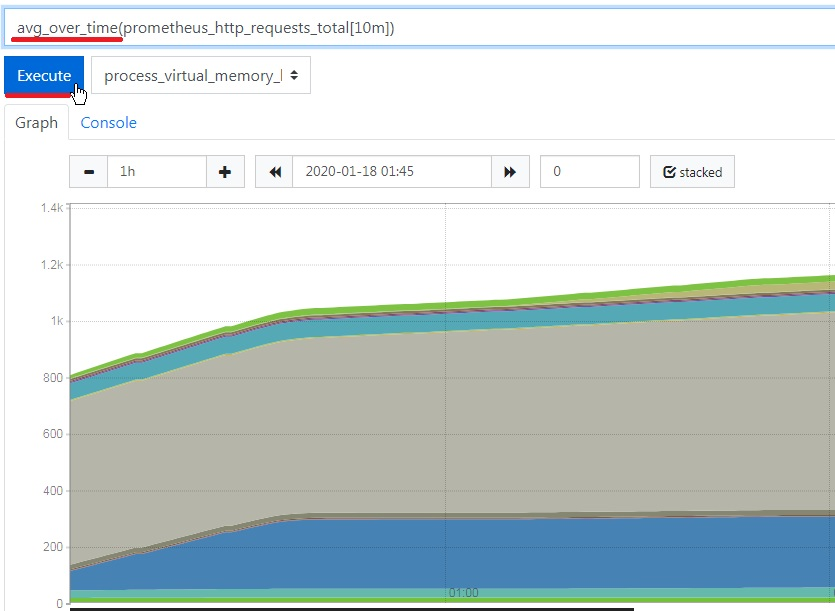Click the blue Execute button
This screenshot has width=835, height=611.
[44, 75]
